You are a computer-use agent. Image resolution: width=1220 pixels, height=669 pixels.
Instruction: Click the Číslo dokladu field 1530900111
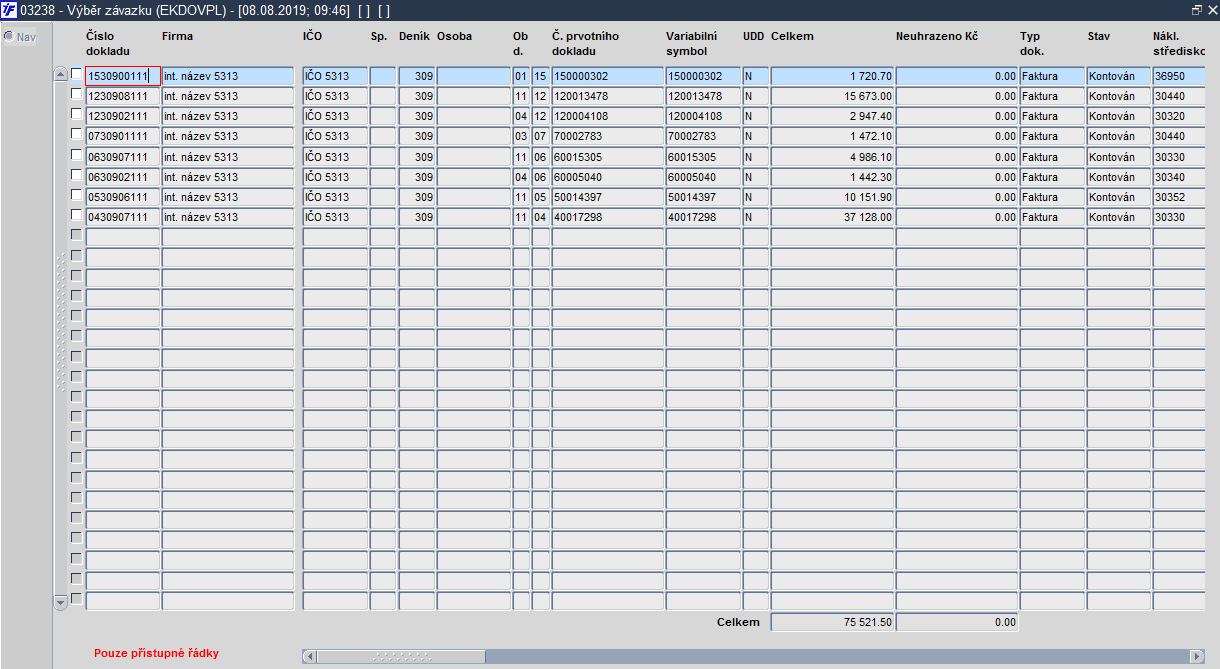[123, 76]
